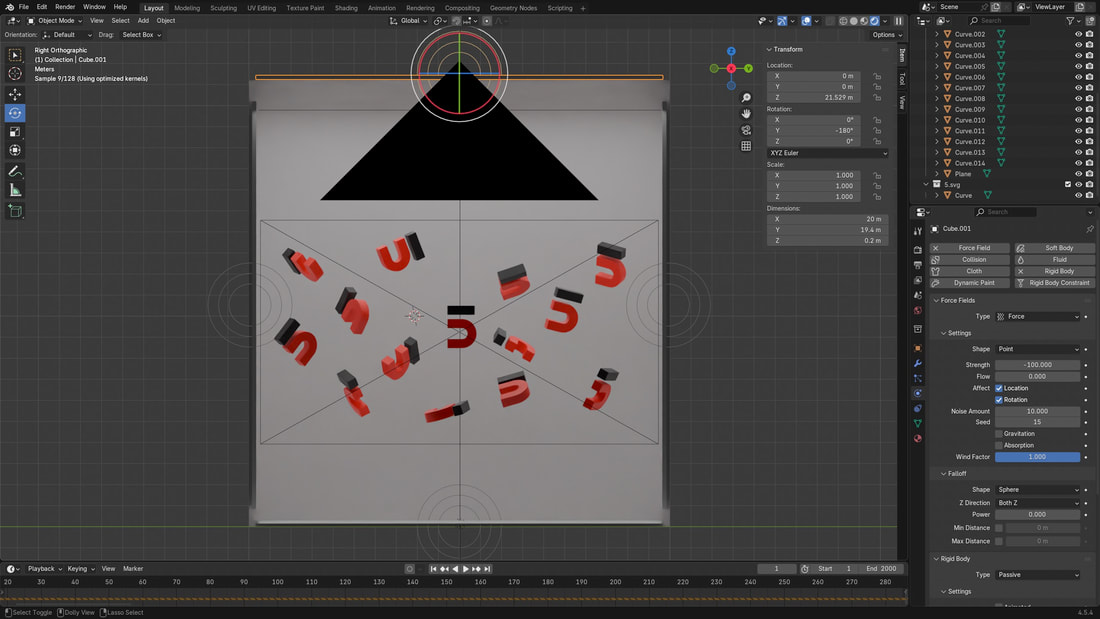This screenshot has height=619, width=1100.
Task: Pick the Annotate pencil tool
Action: [x=15, y=172]
